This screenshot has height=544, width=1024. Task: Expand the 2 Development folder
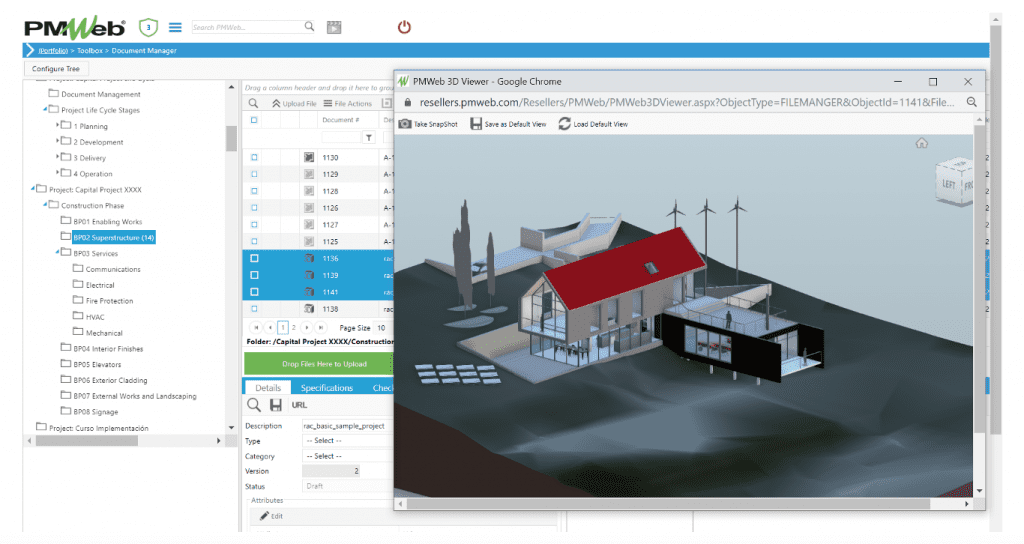[57, 140]
